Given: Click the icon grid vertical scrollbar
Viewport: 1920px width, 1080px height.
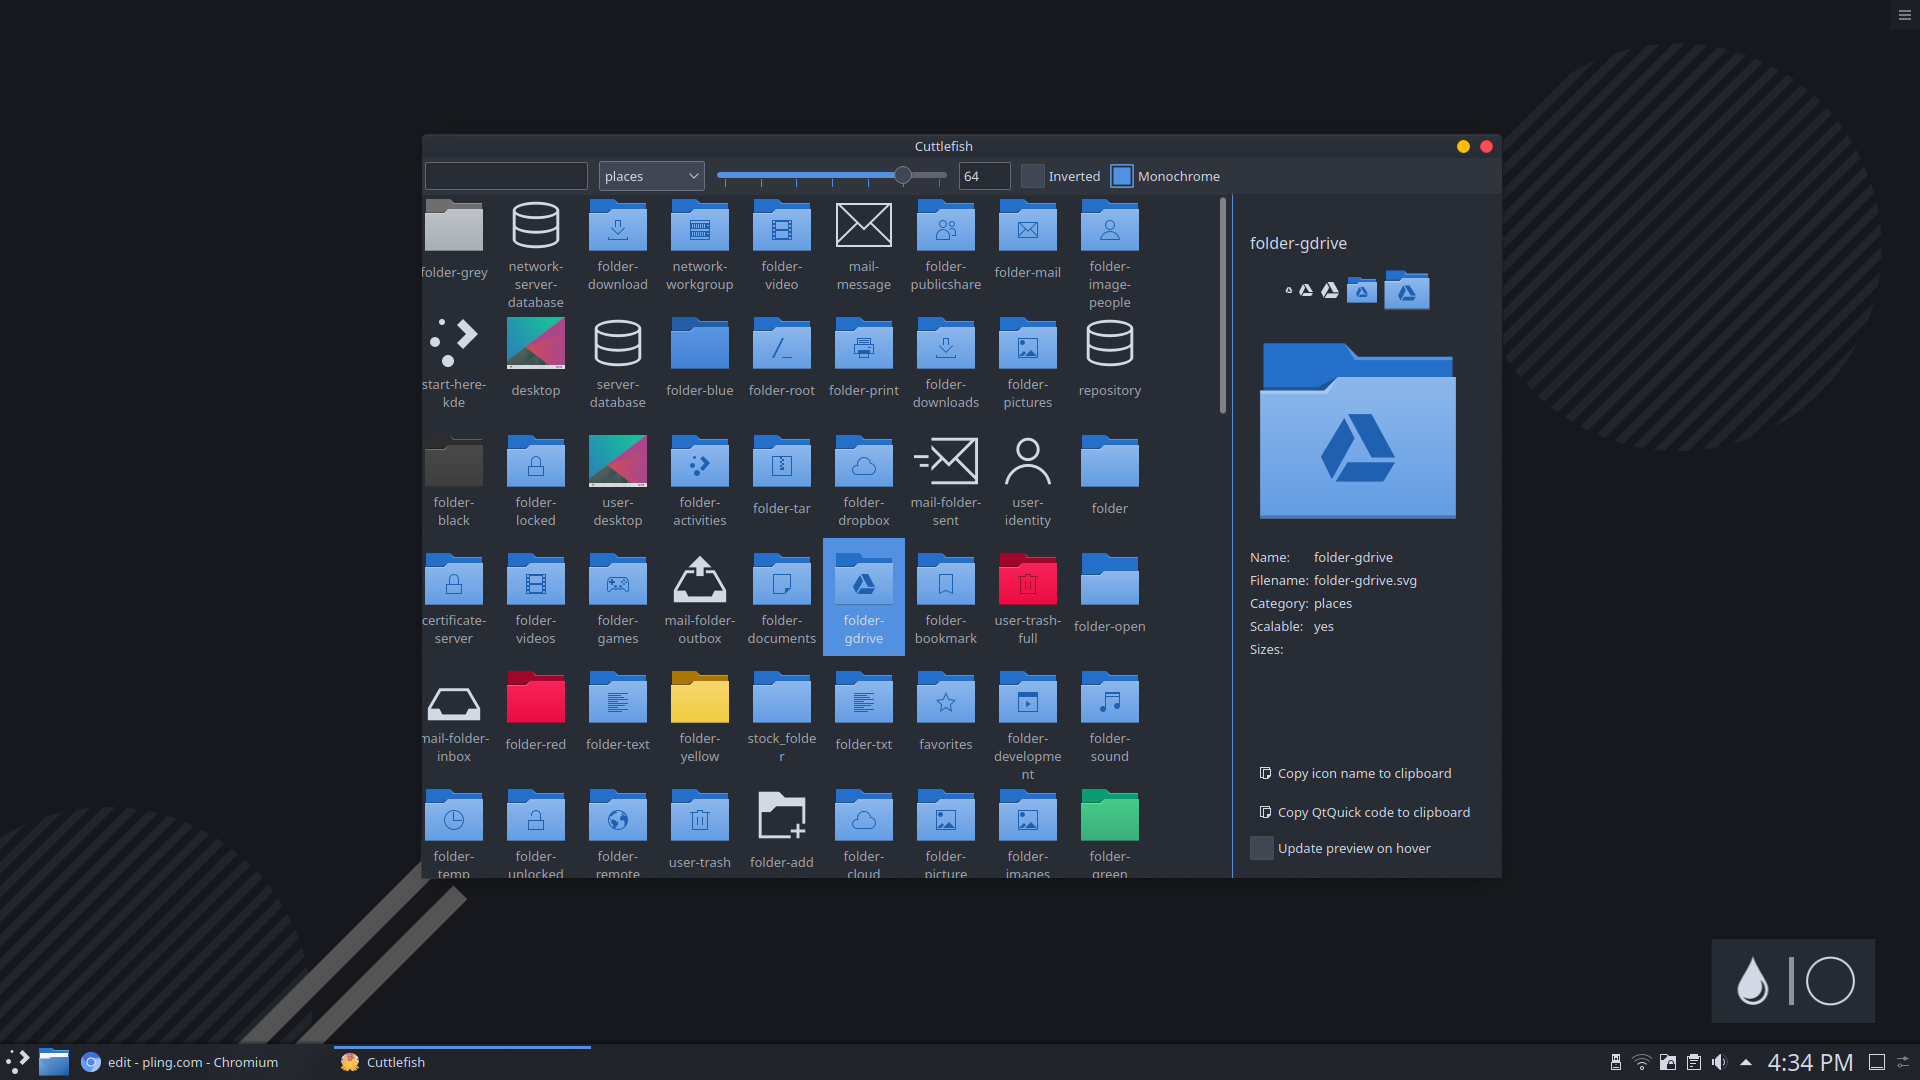Looking at the screenshot, I should coord(1222,306).
